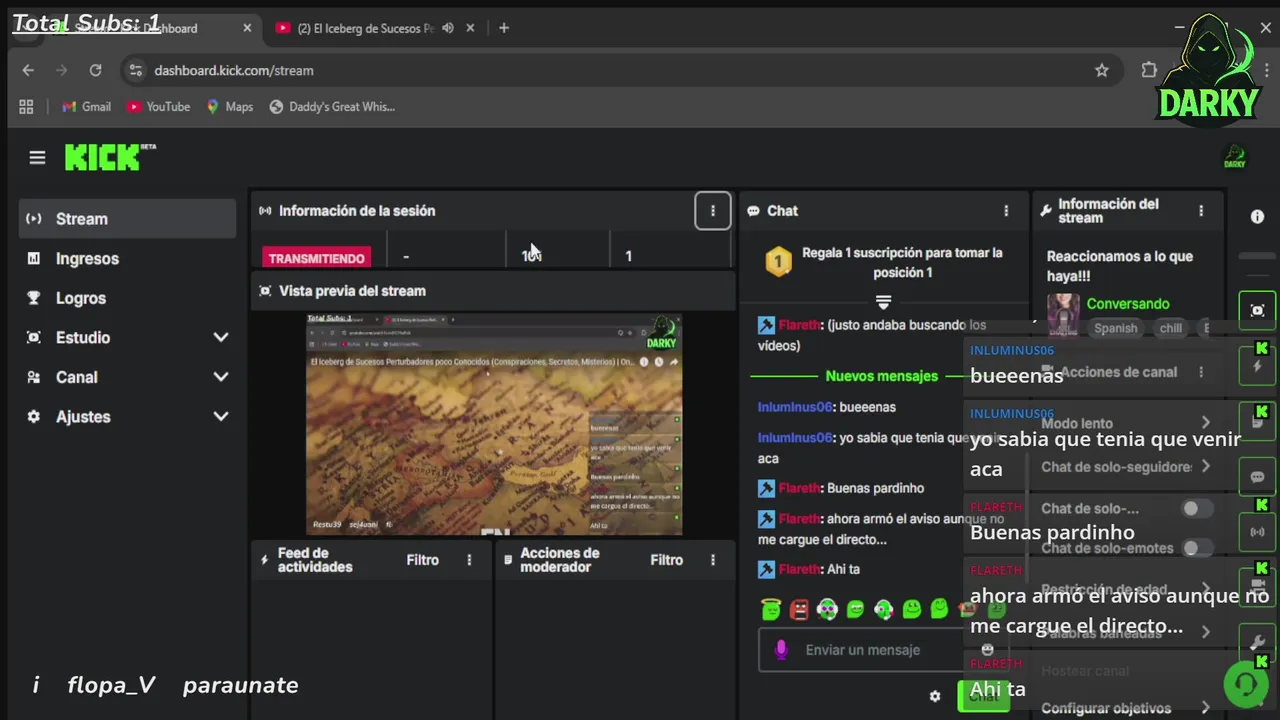
Task: Reload the dashboard page
Action: click(95, 70)
